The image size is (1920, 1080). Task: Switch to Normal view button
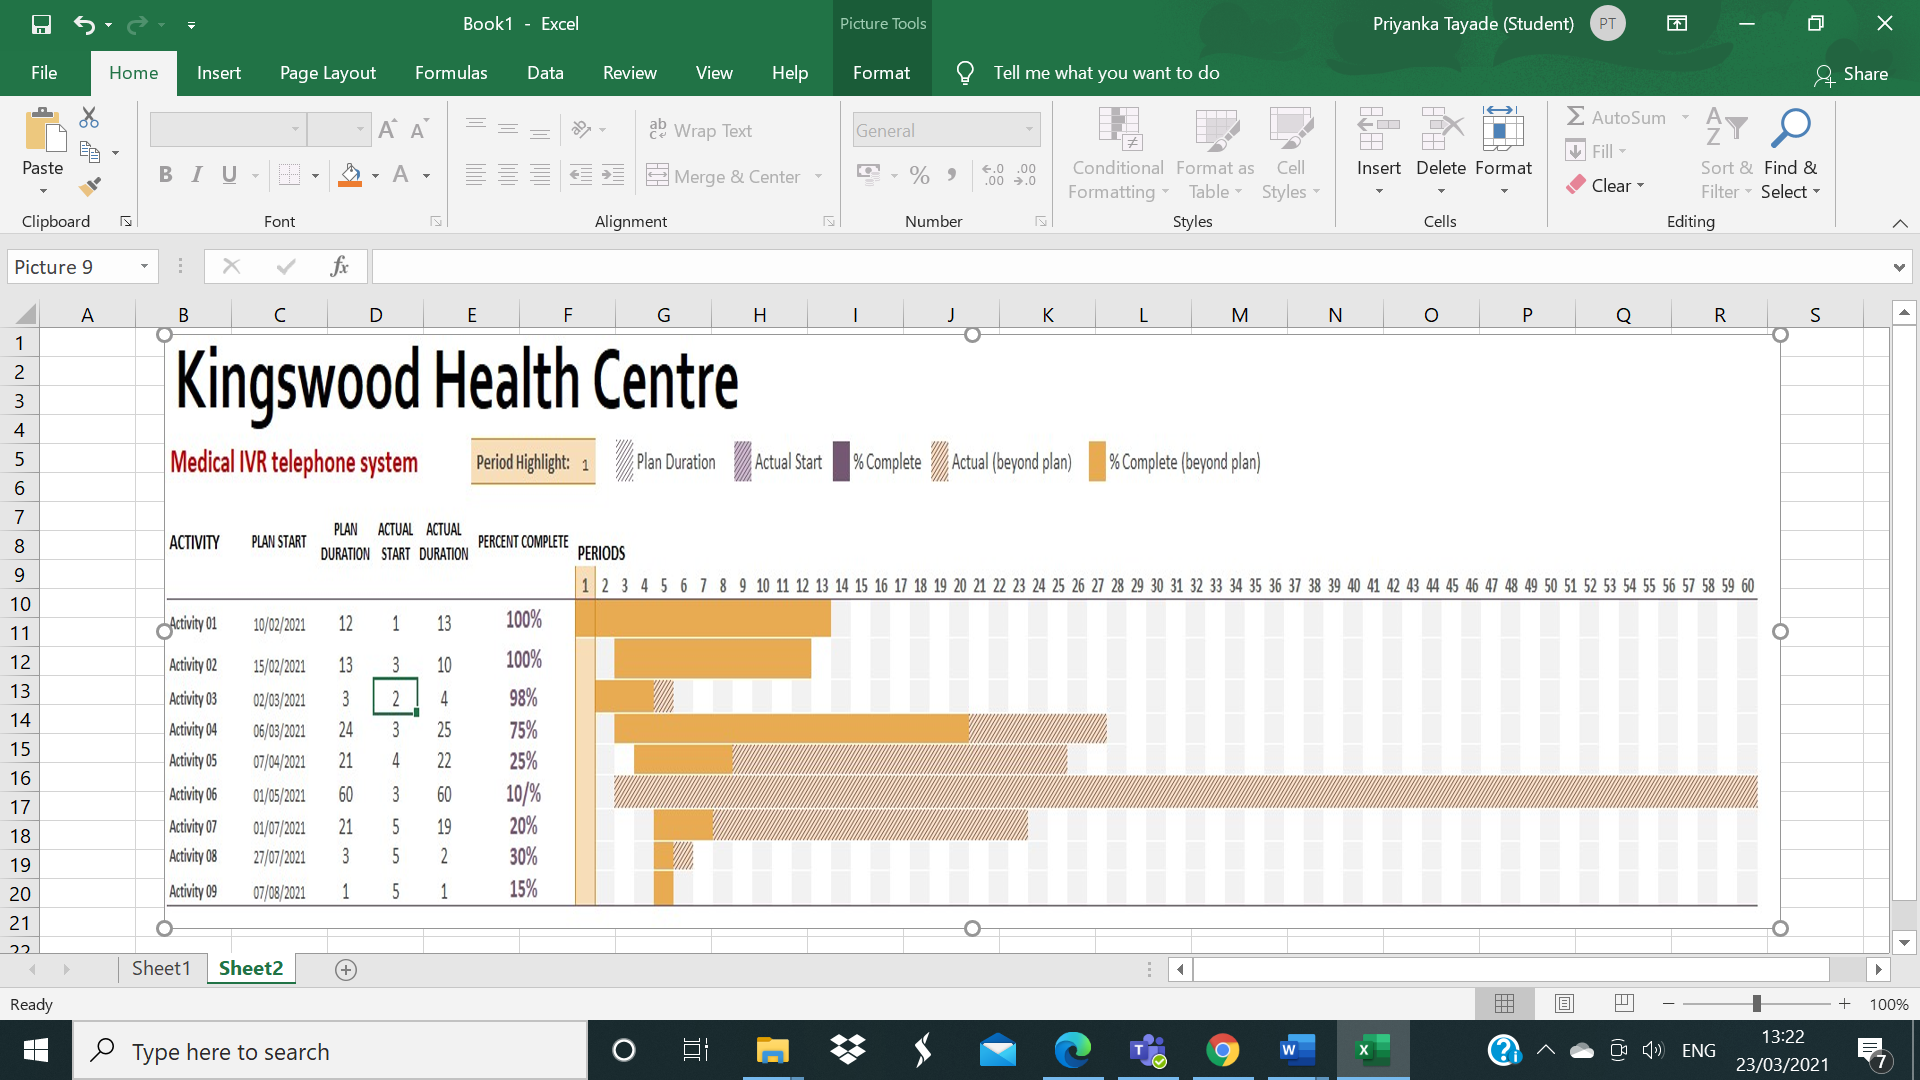(1504, 1003)
